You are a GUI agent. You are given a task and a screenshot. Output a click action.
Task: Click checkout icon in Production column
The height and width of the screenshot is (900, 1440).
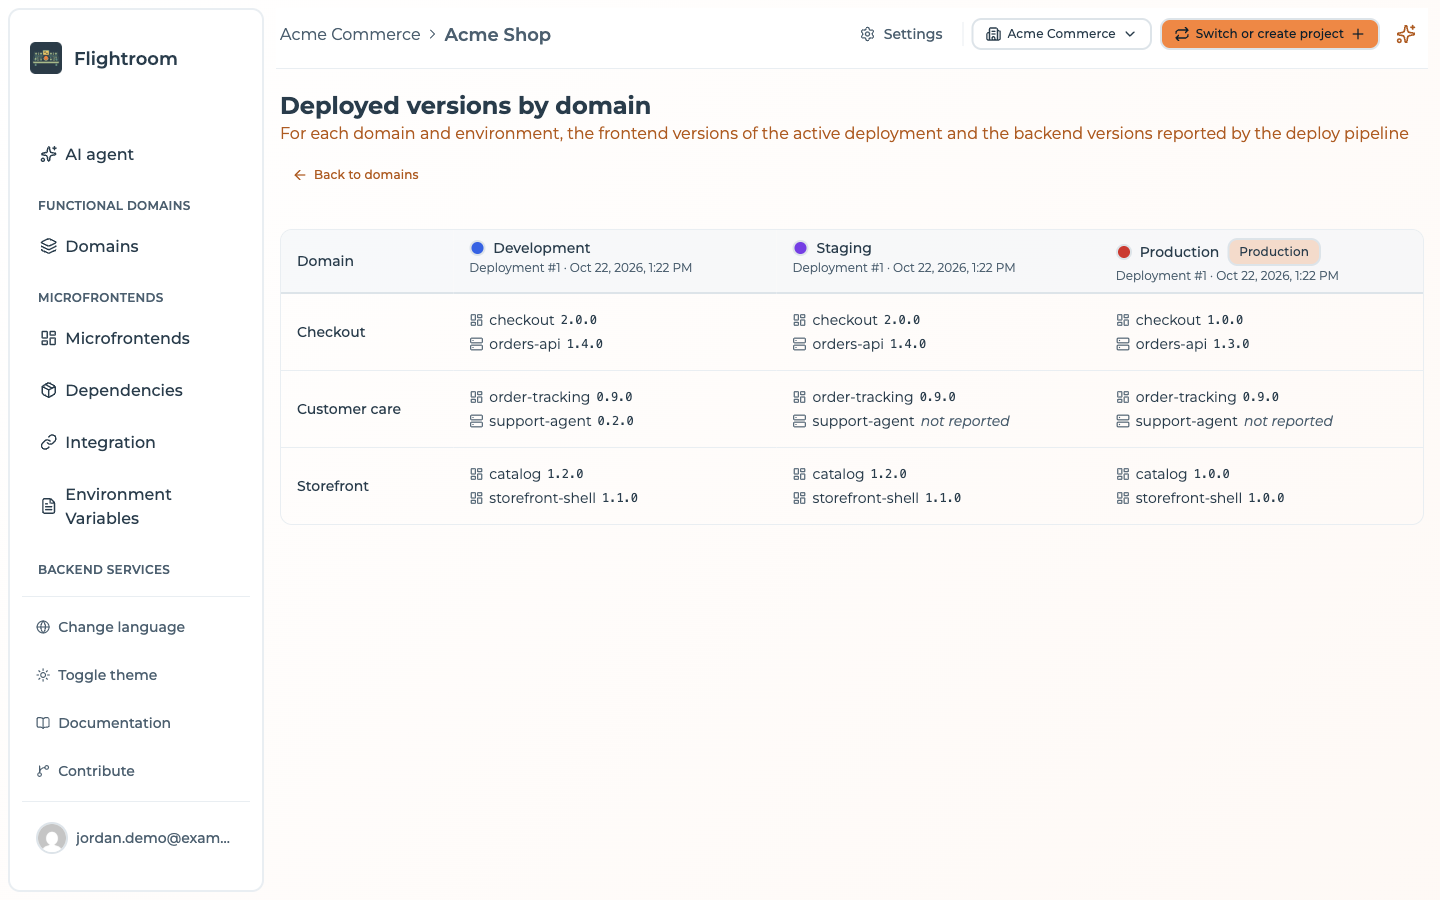1122,320
